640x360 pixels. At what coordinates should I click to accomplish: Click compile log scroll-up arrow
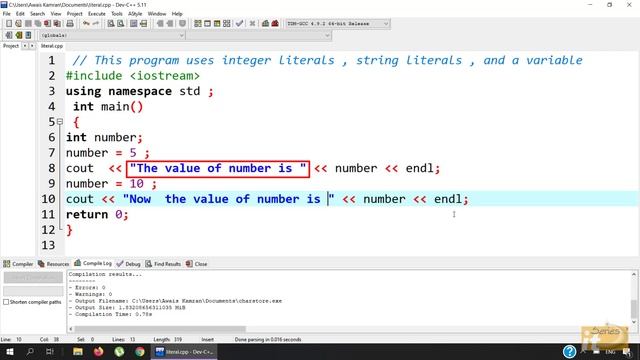point(634,274)
